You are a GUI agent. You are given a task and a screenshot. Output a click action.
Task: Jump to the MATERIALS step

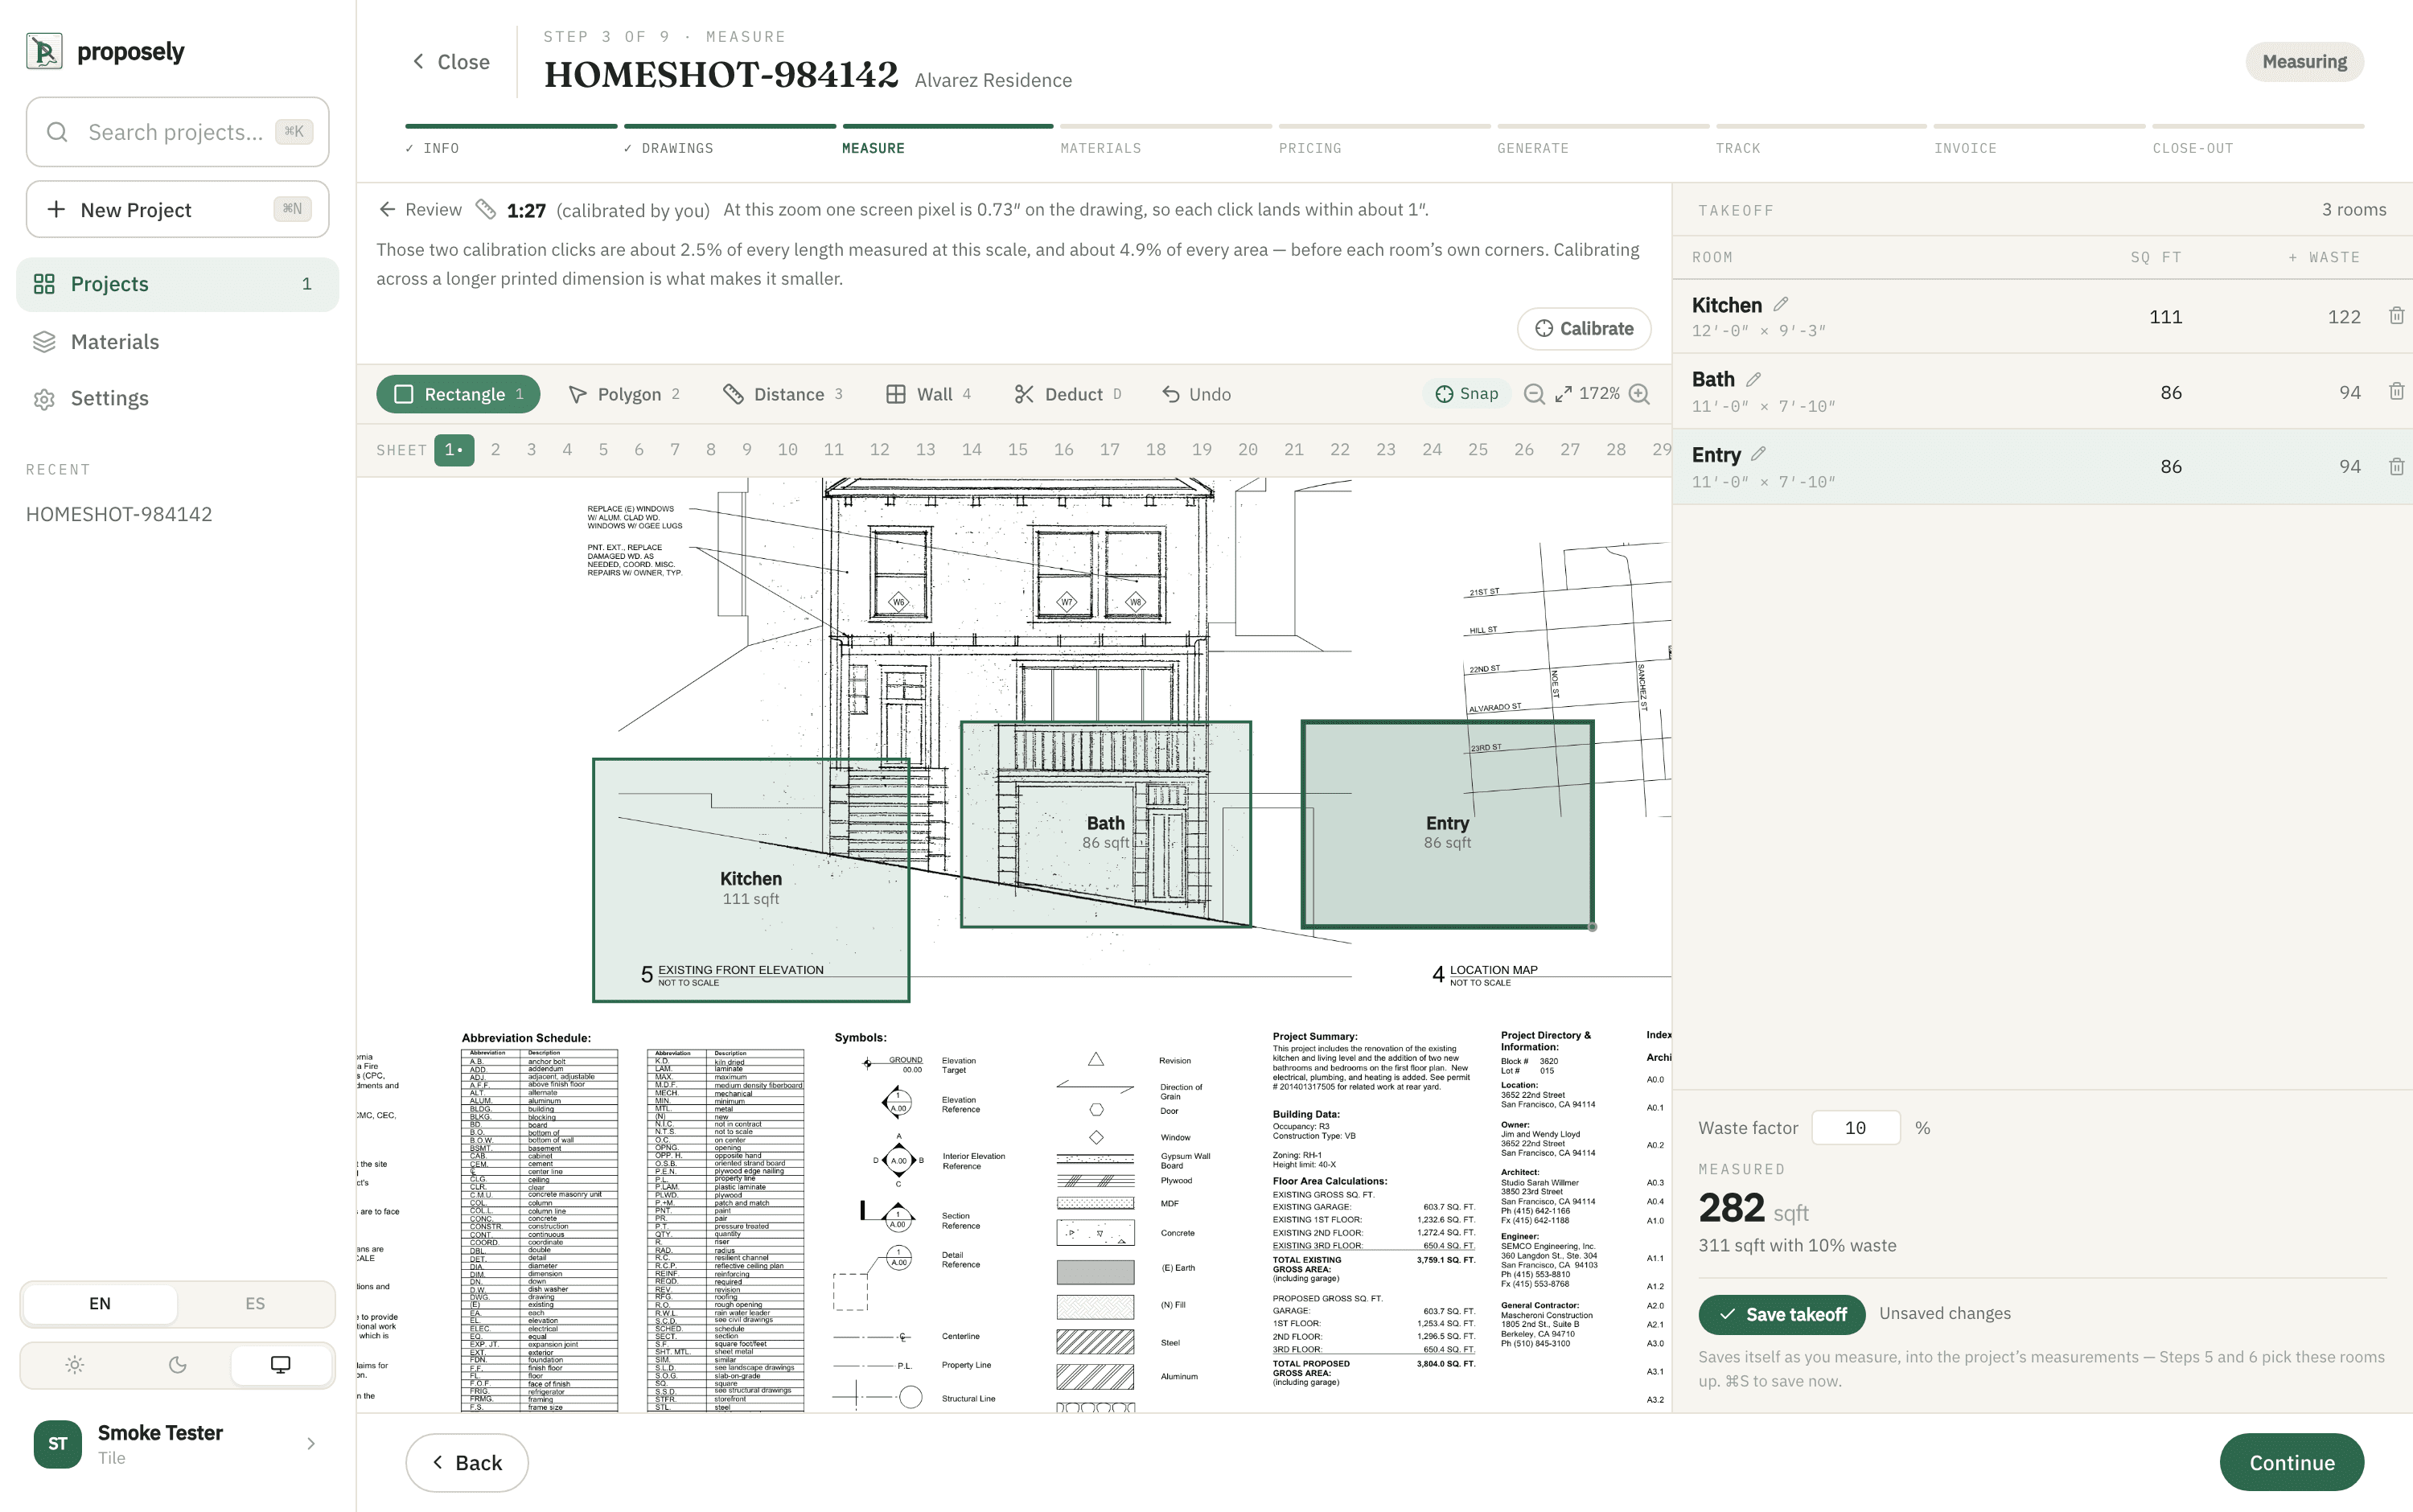coord(1166,140)
